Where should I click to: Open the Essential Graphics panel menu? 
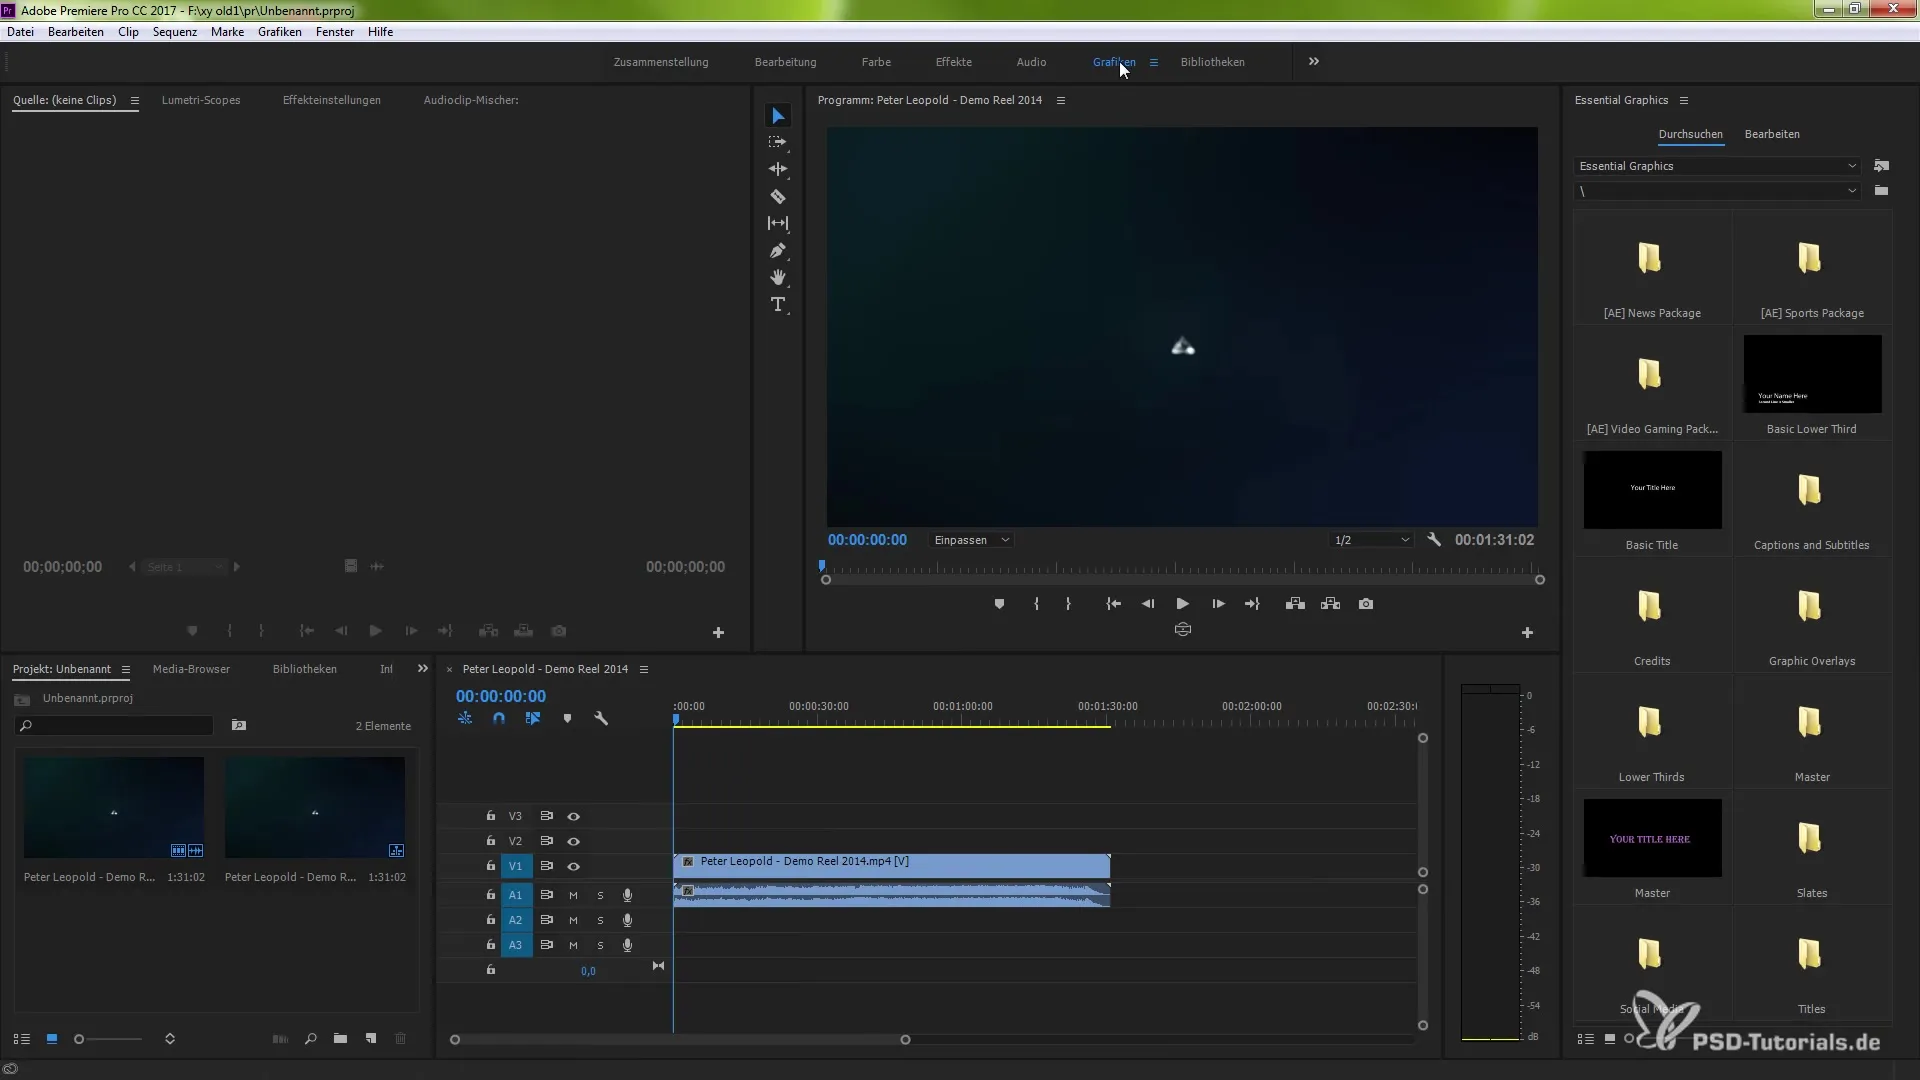click(x=1684, y=100)
